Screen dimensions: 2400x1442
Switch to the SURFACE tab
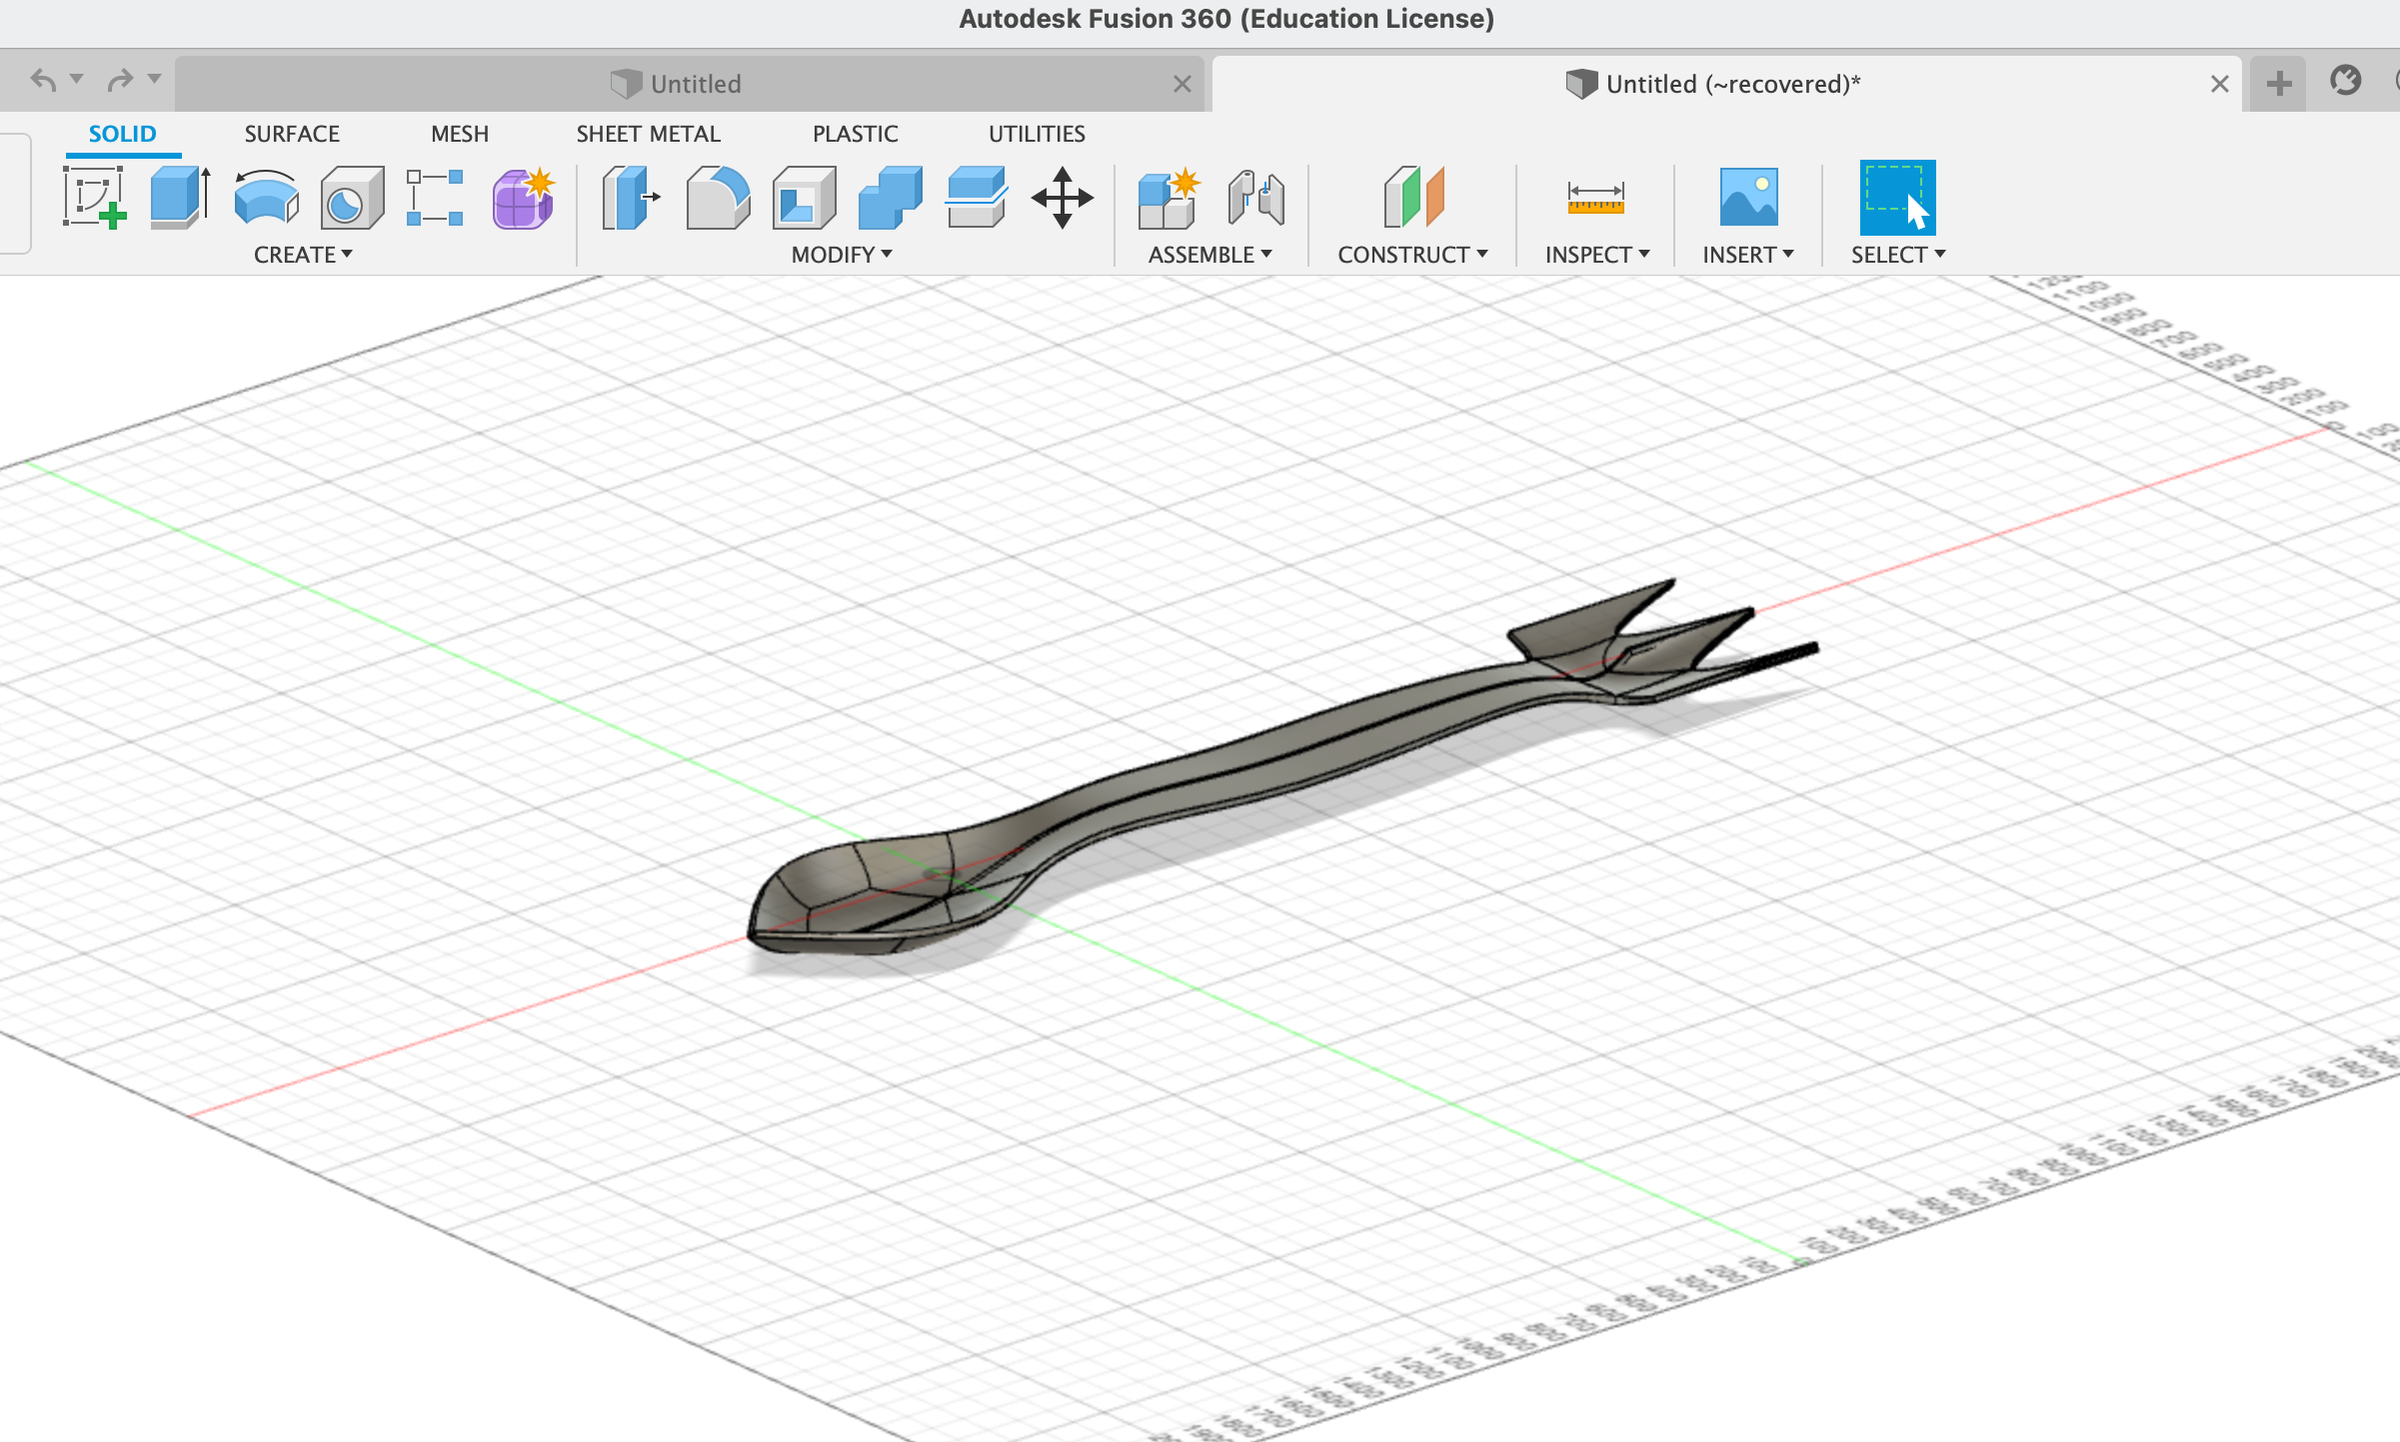tap(291, 133)
